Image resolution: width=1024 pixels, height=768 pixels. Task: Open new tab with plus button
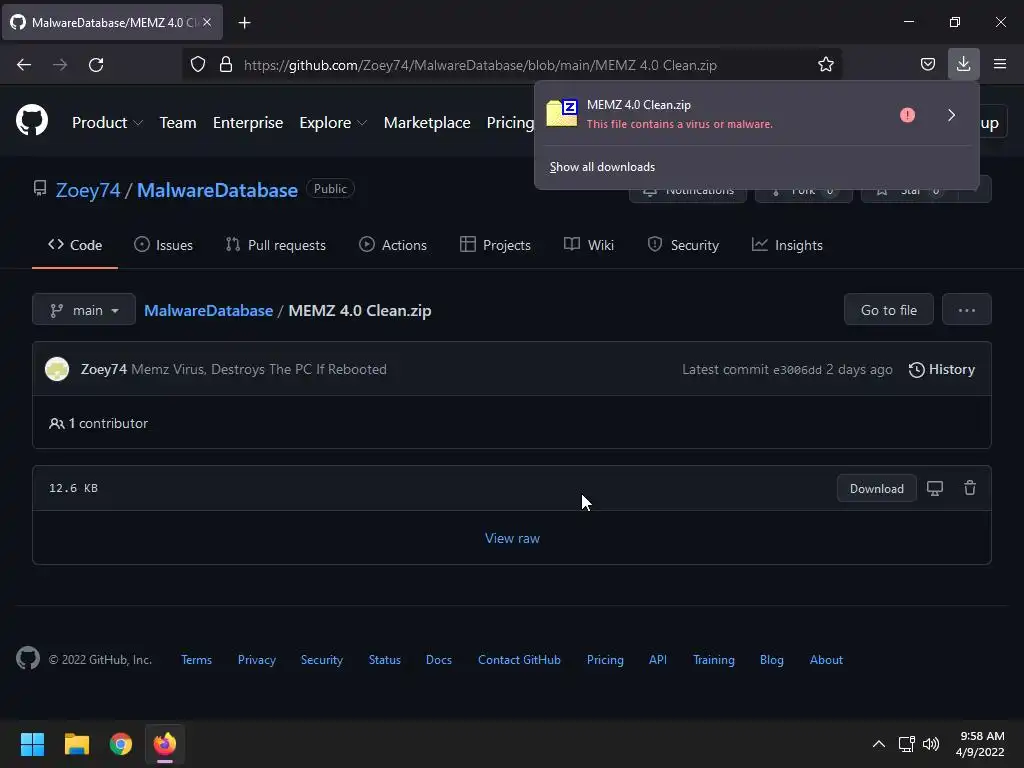[244, 23]
